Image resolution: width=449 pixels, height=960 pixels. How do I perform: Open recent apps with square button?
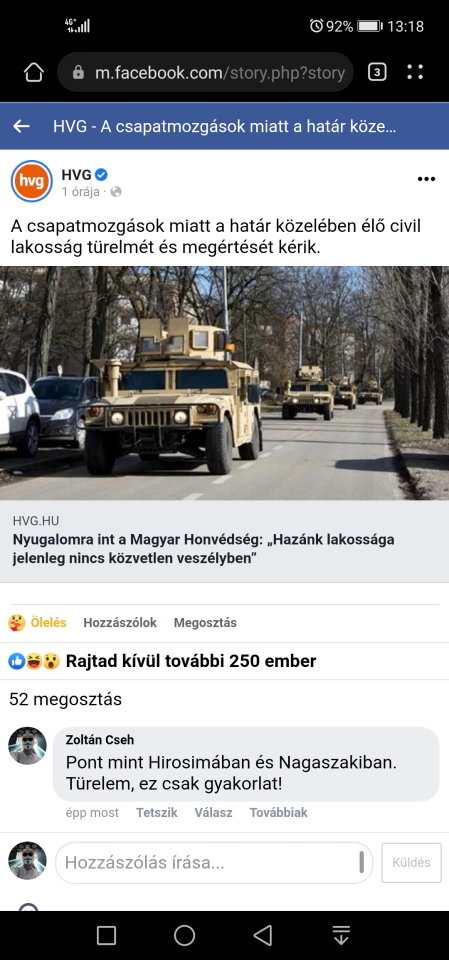pos(107,935)
